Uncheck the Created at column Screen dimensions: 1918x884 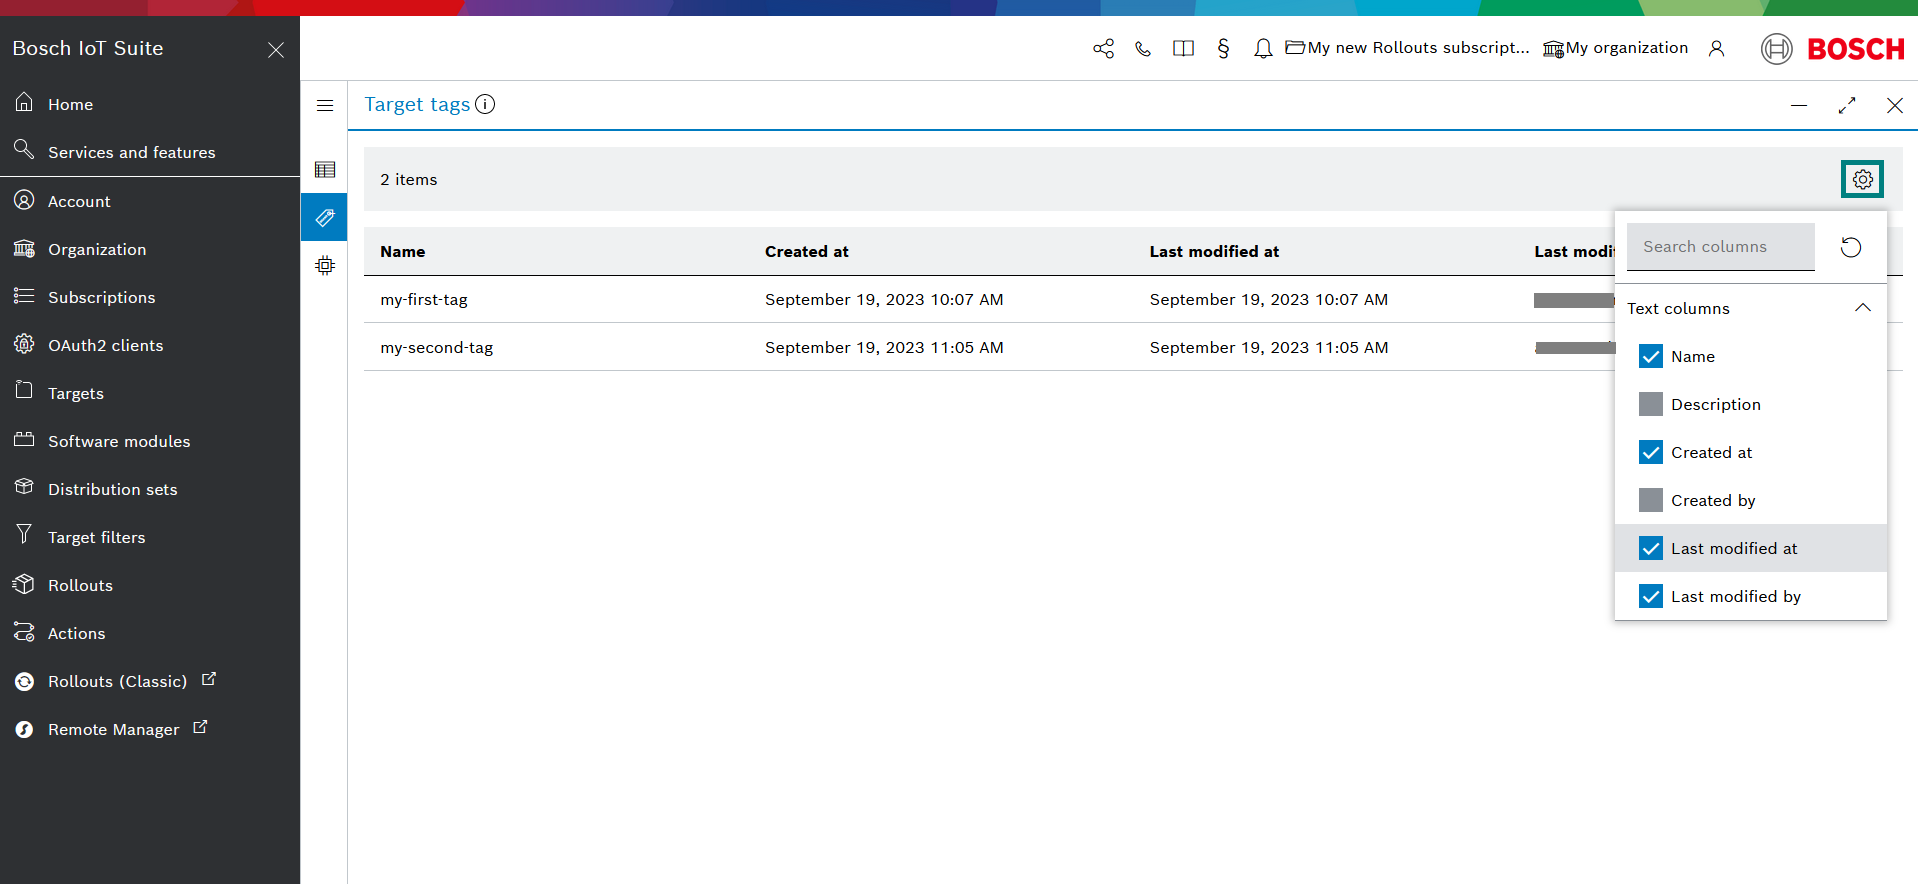point(1651,452)
